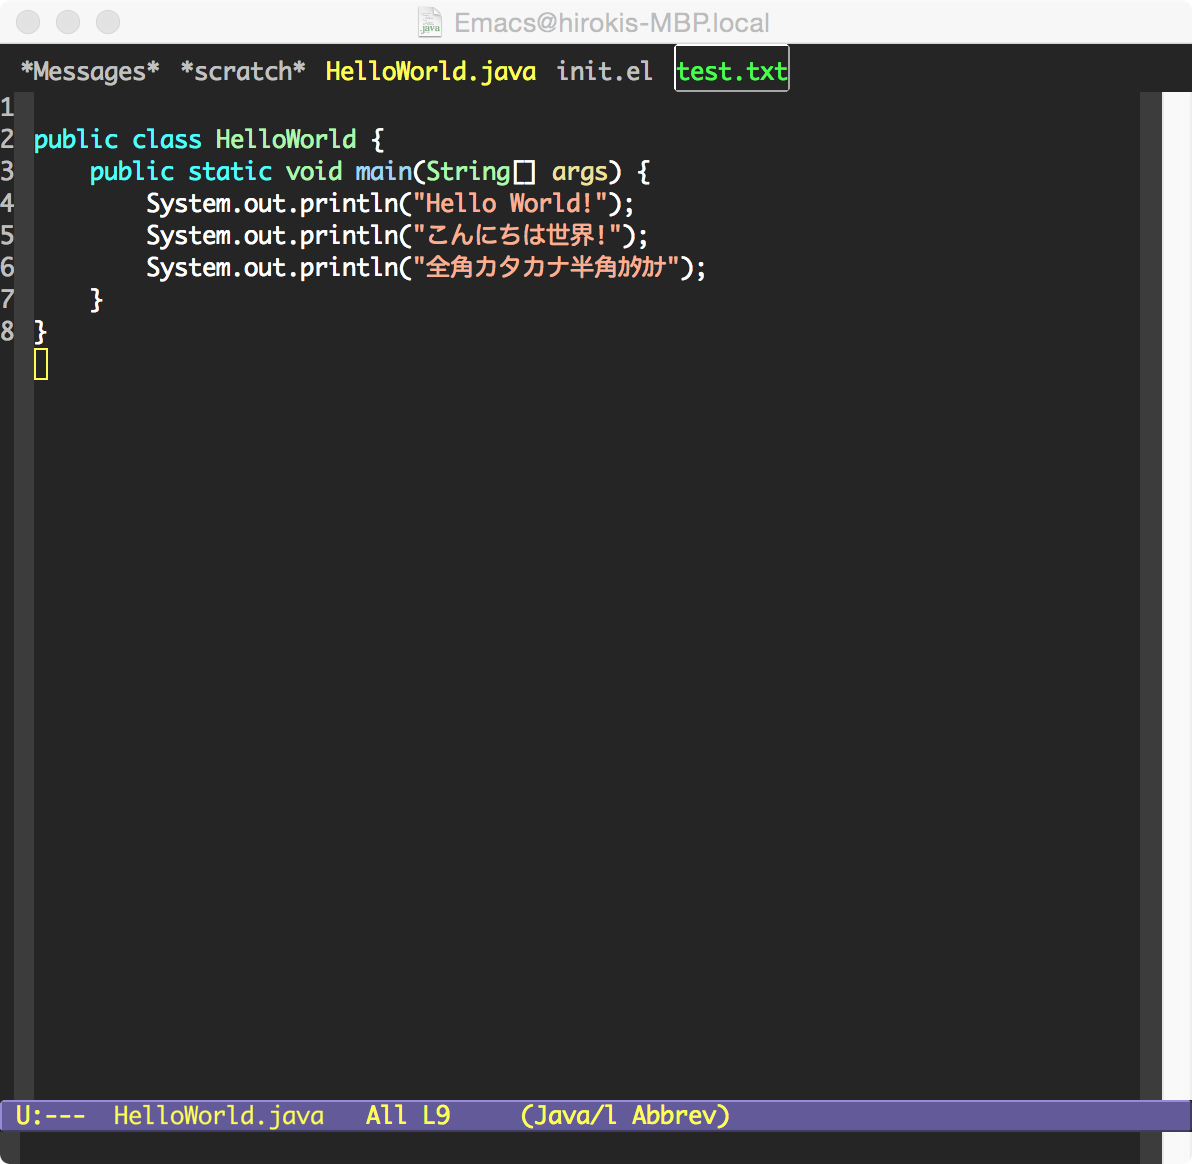The width and height of the screenshot is (1192, 1164).
Task: Click the Abbrev minor mode indicator
Action: [684, 1115]
